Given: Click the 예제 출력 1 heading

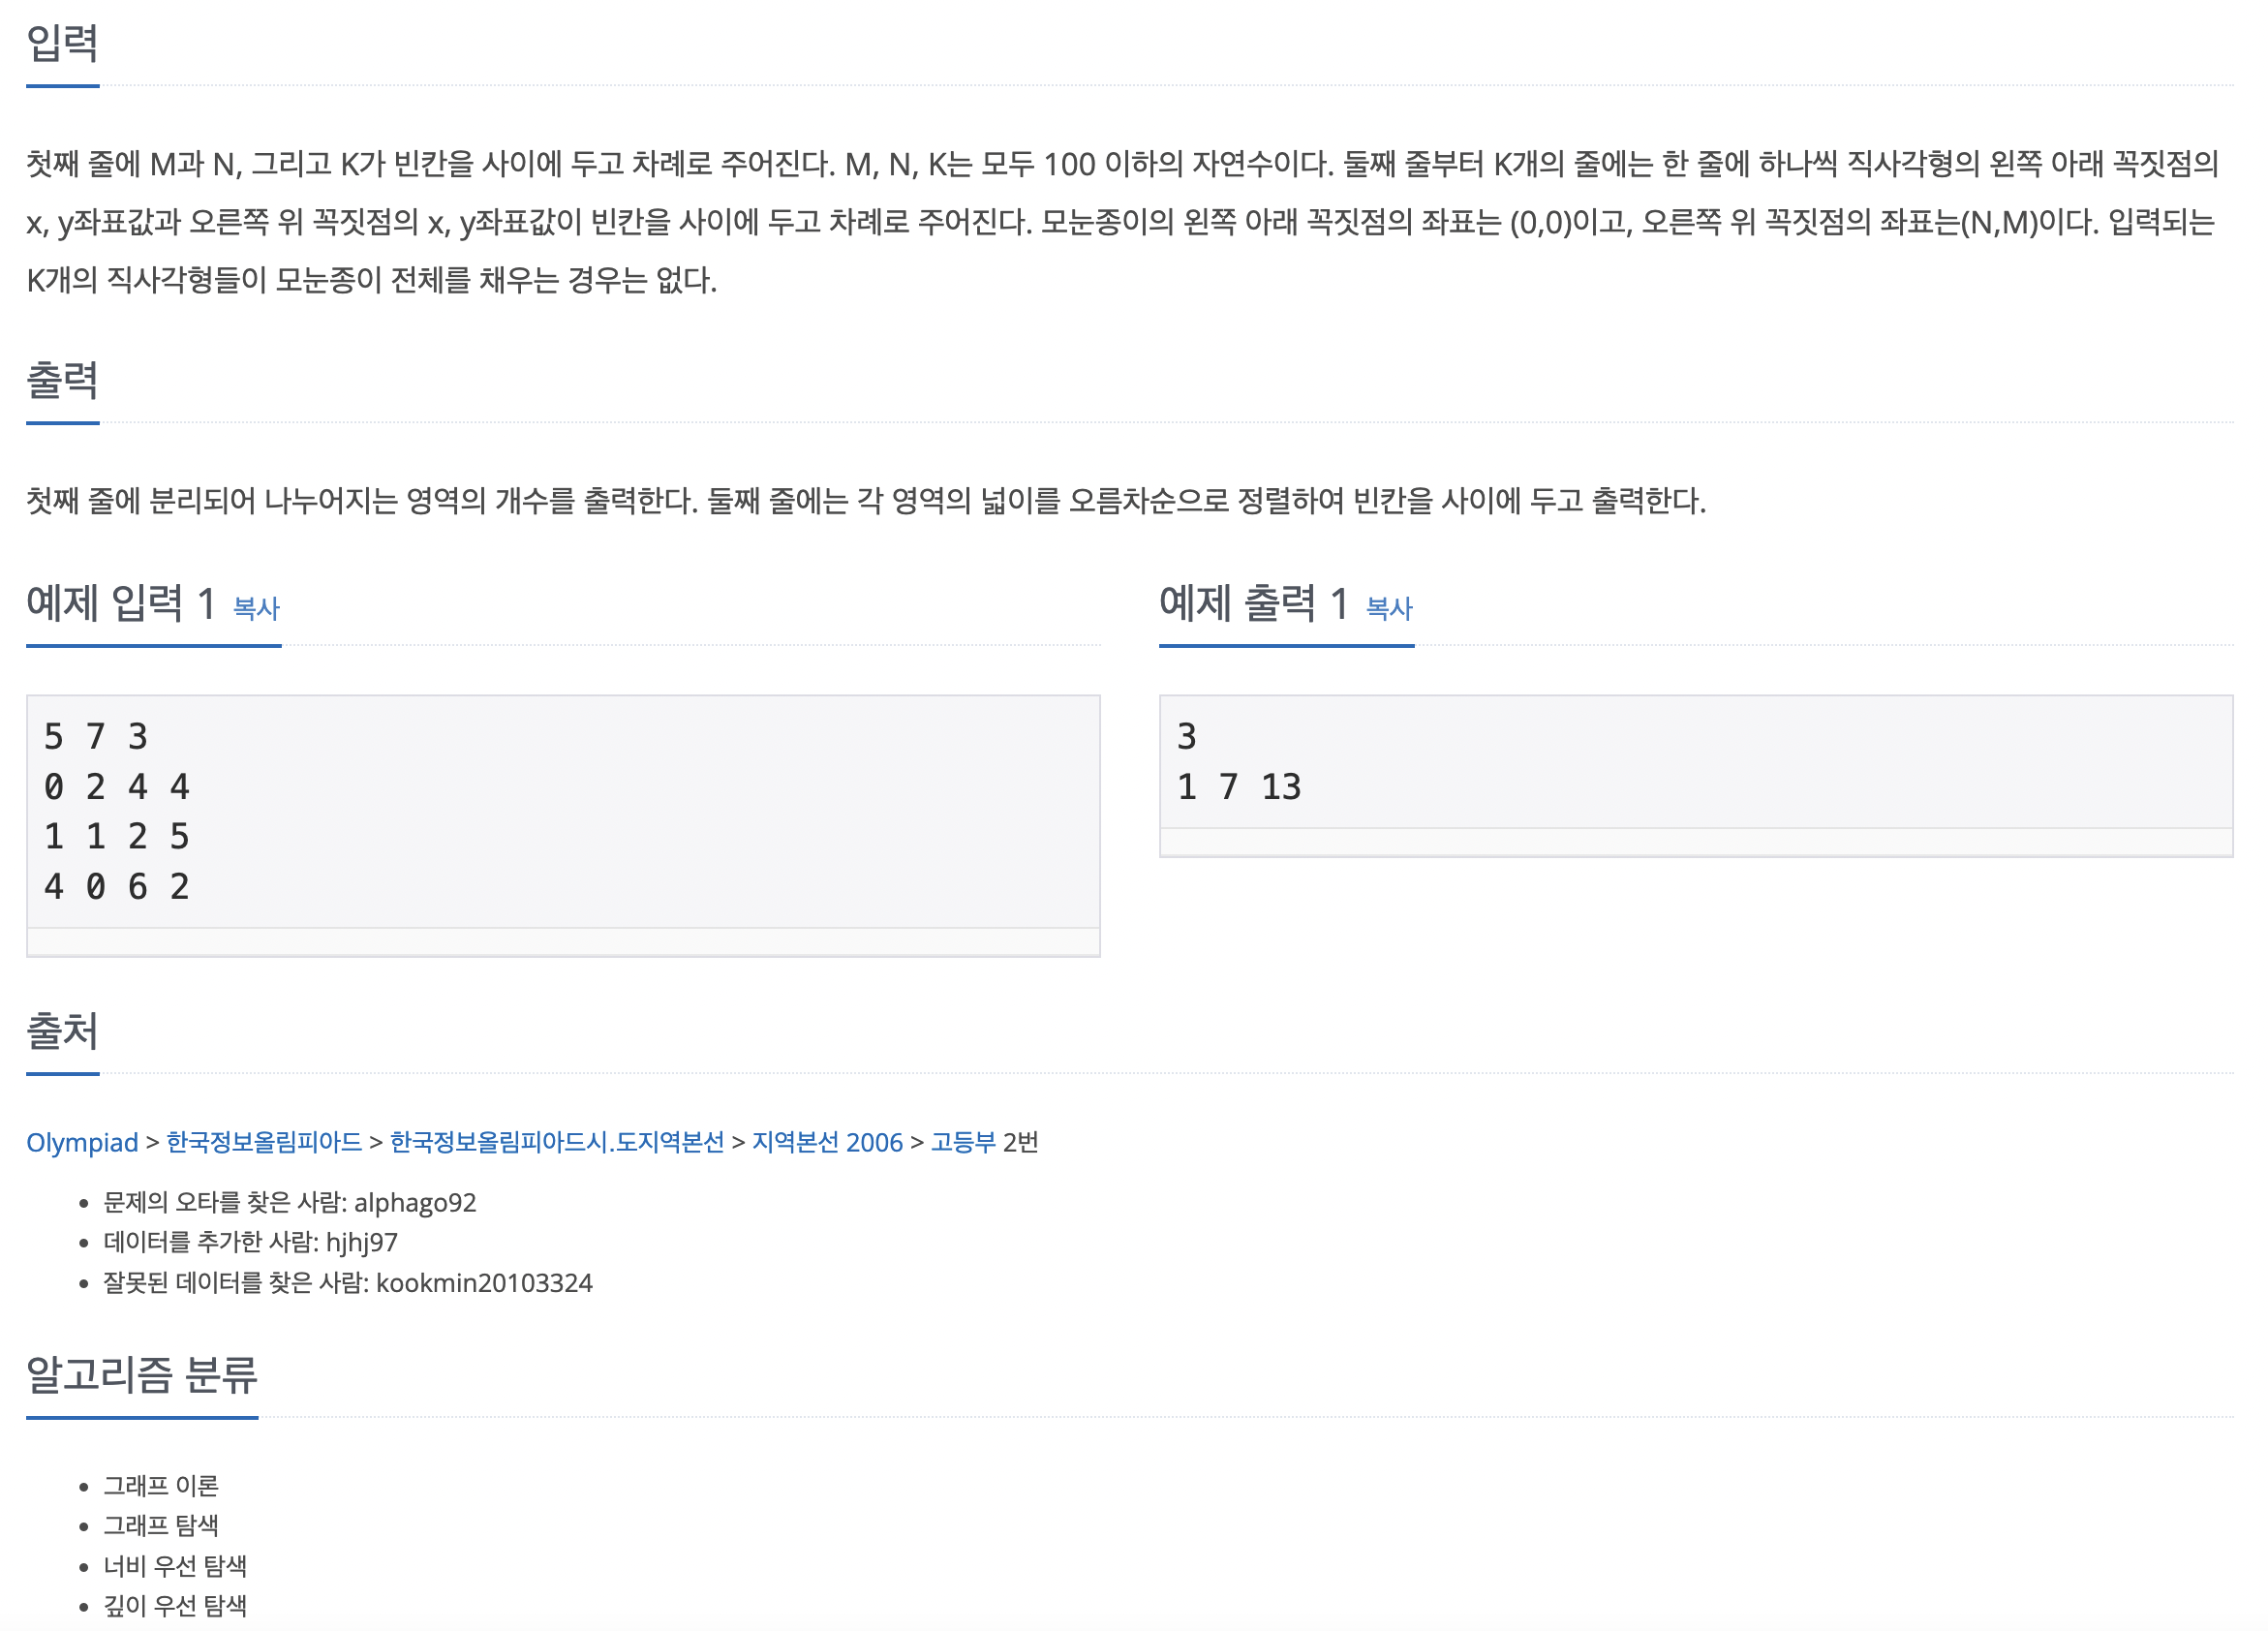Looking at the screenshot, I should pos(1254,604).
